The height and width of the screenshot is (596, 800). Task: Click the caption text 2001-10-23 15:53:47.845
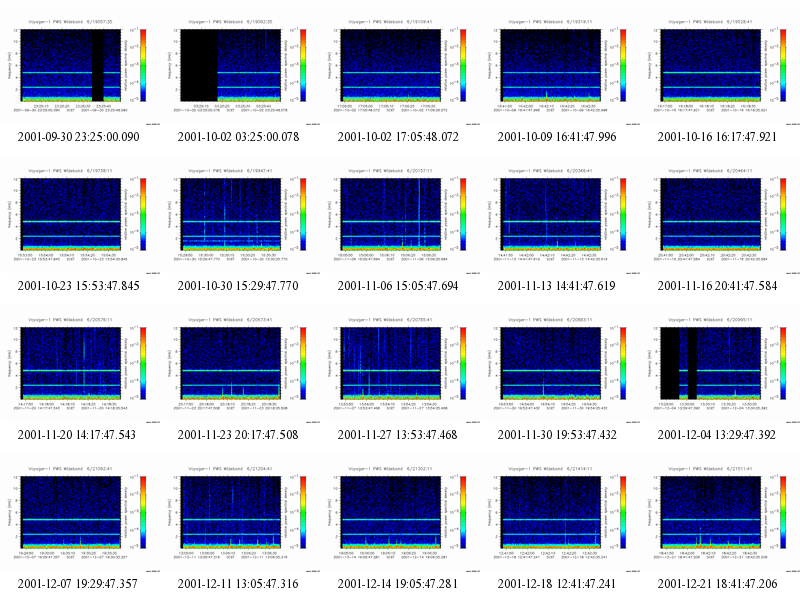(79, 286)
